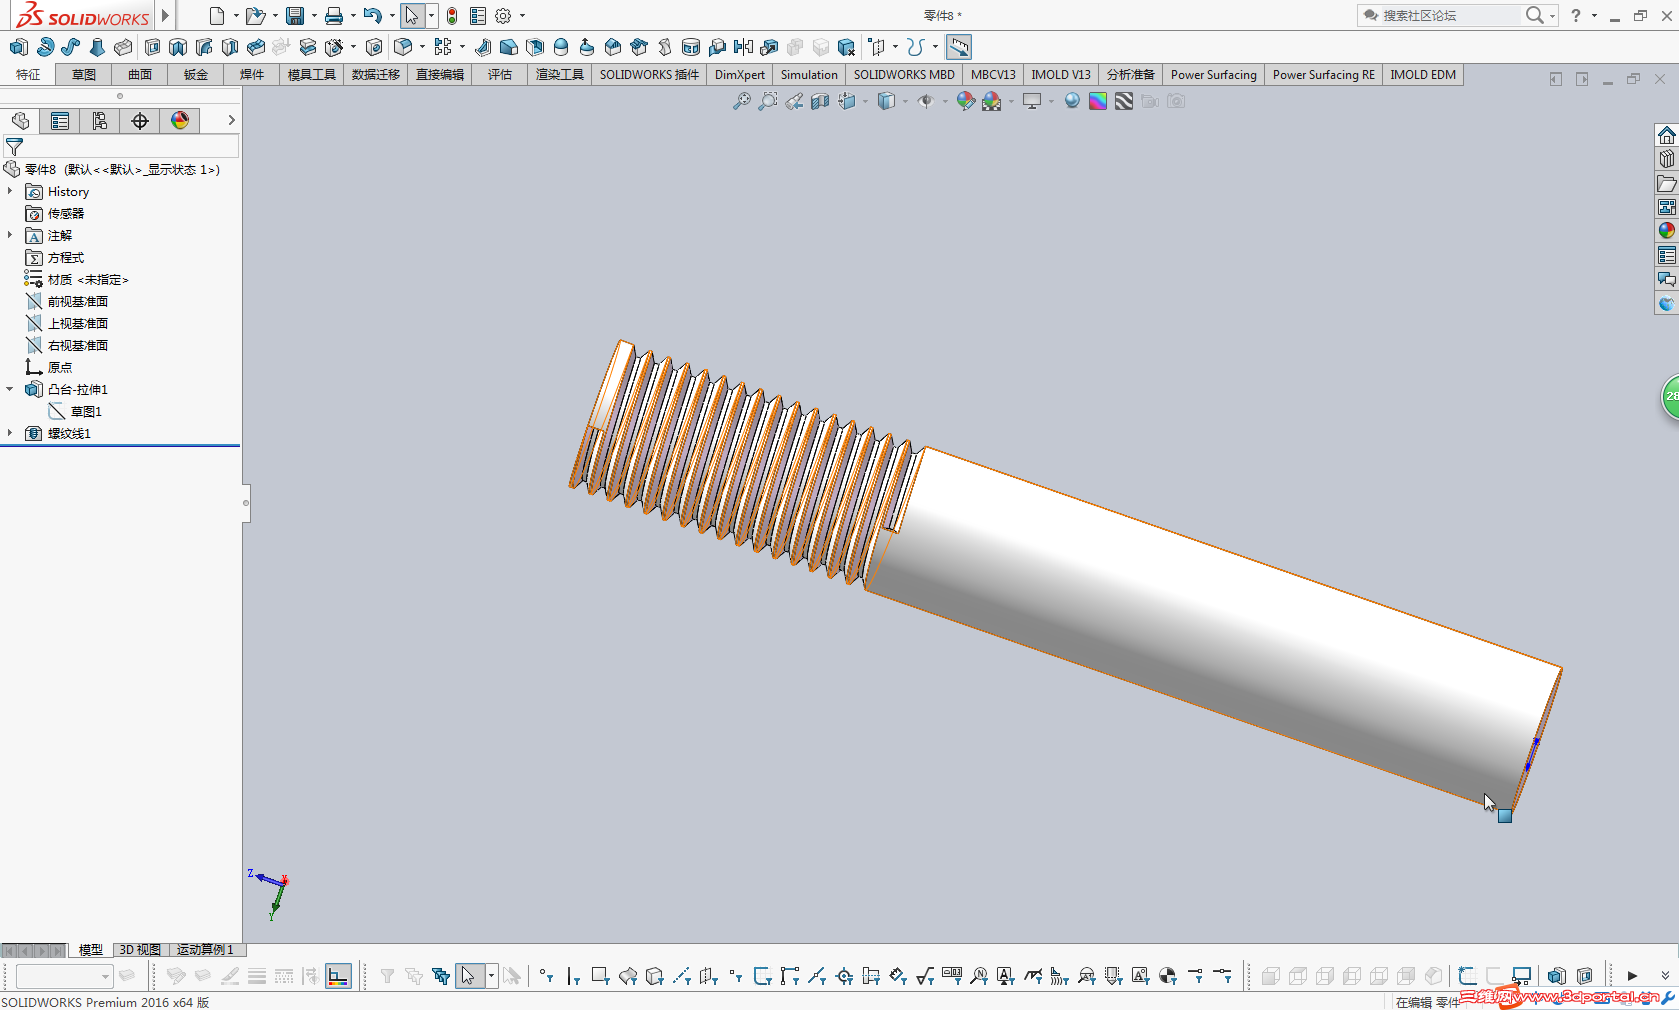Switch to the 钣金 sheet metal tab

[x=196, y=75]
